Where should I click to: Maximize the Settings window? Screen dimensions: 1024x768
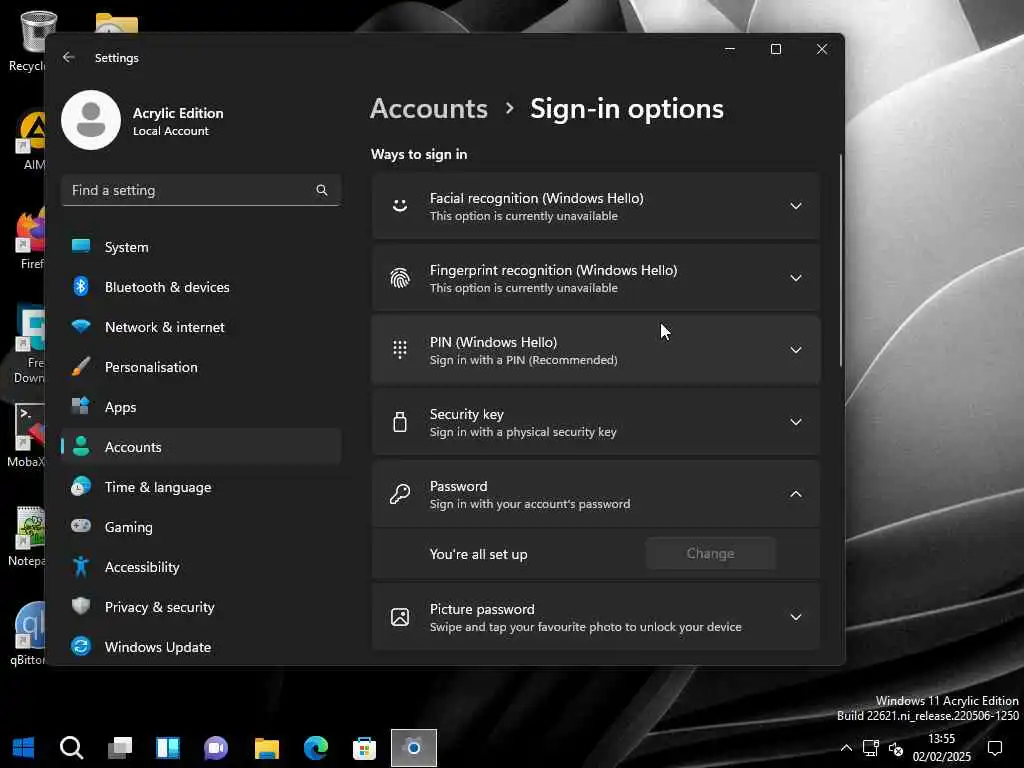776,49
